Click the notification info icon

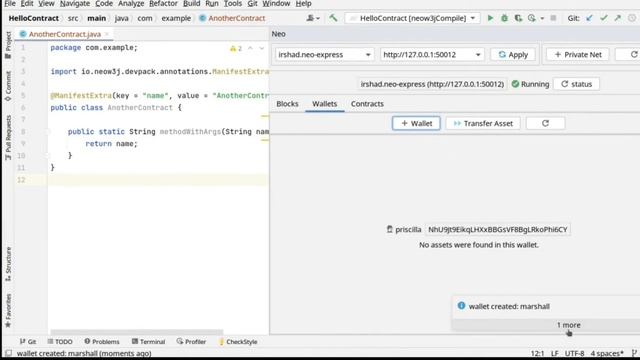coord(461,306)
